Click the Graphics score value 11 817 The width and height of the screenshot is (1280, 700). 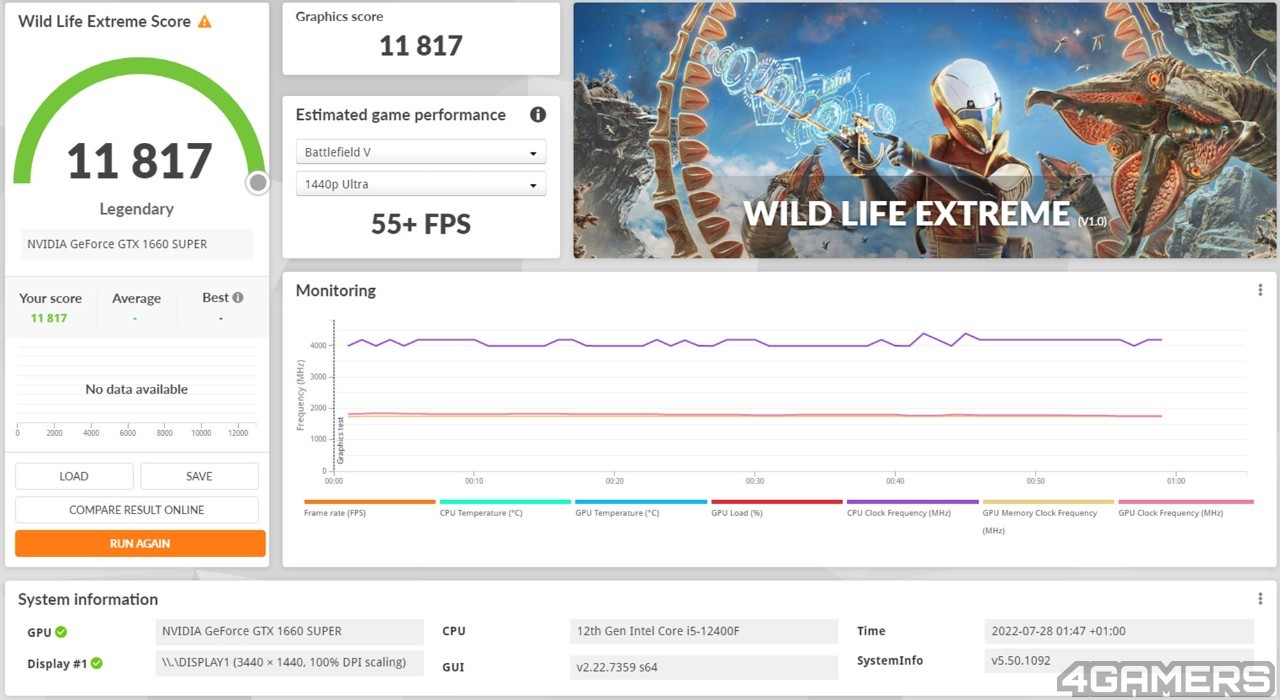click(421, 46)
